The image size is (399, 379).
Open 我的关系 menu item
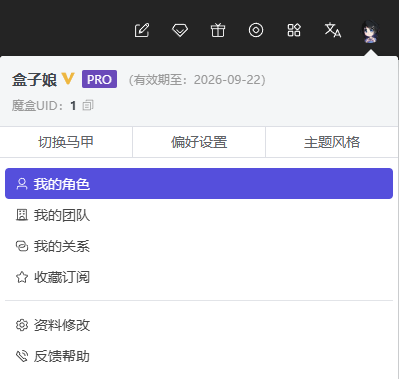pyautogui.click(x=199, y=246)
